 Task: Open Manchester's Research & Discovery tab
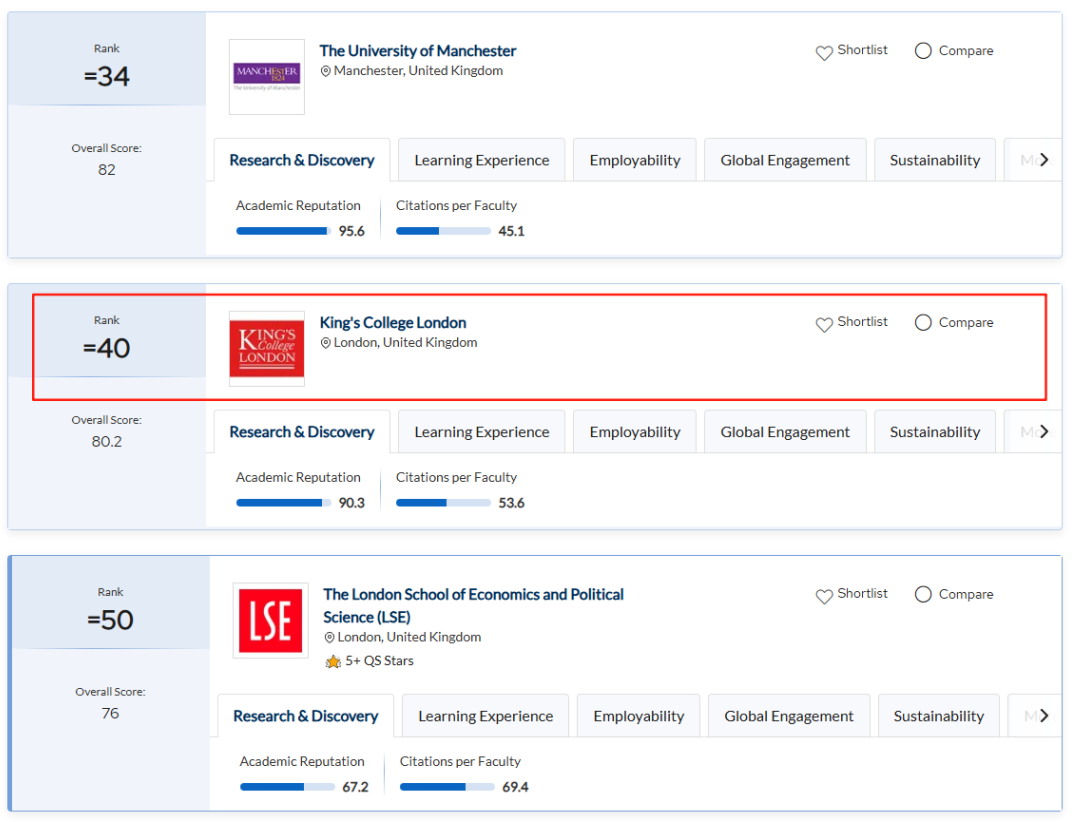(302, 160)
